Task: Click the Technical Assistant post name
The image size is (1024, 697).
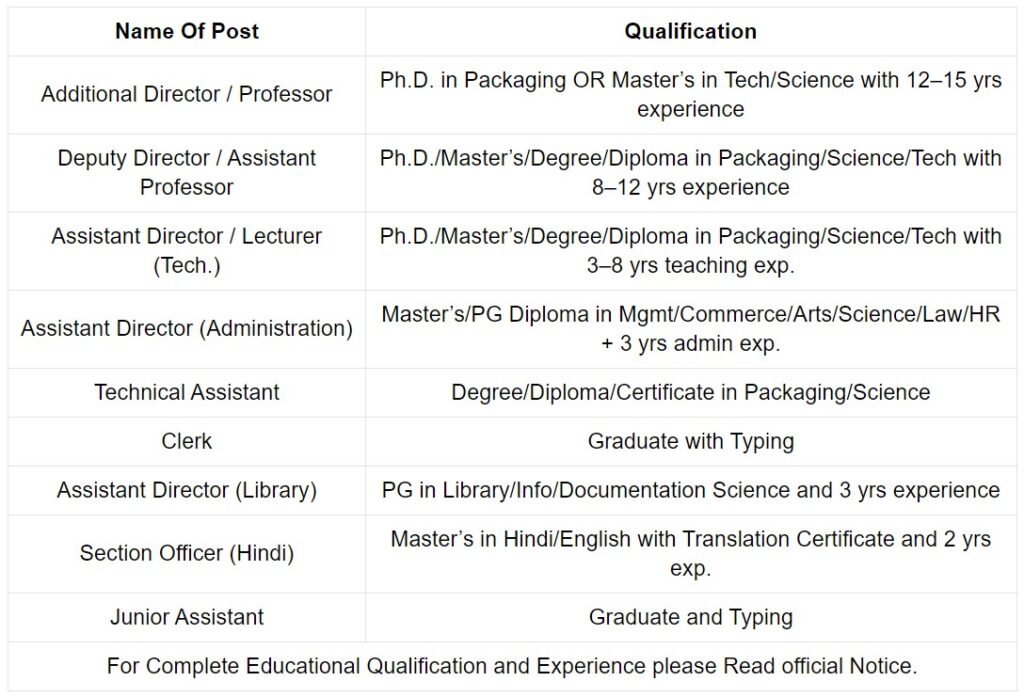Action: [x=187, y=392]
